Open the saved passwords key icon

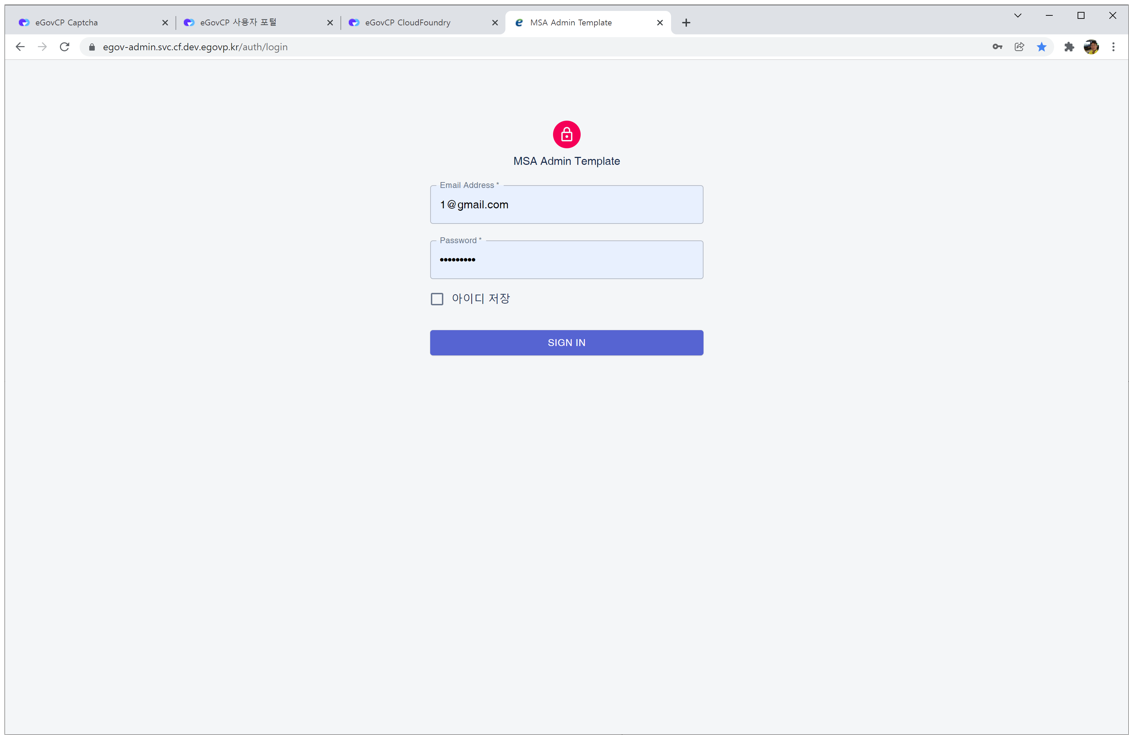(997, 46)
